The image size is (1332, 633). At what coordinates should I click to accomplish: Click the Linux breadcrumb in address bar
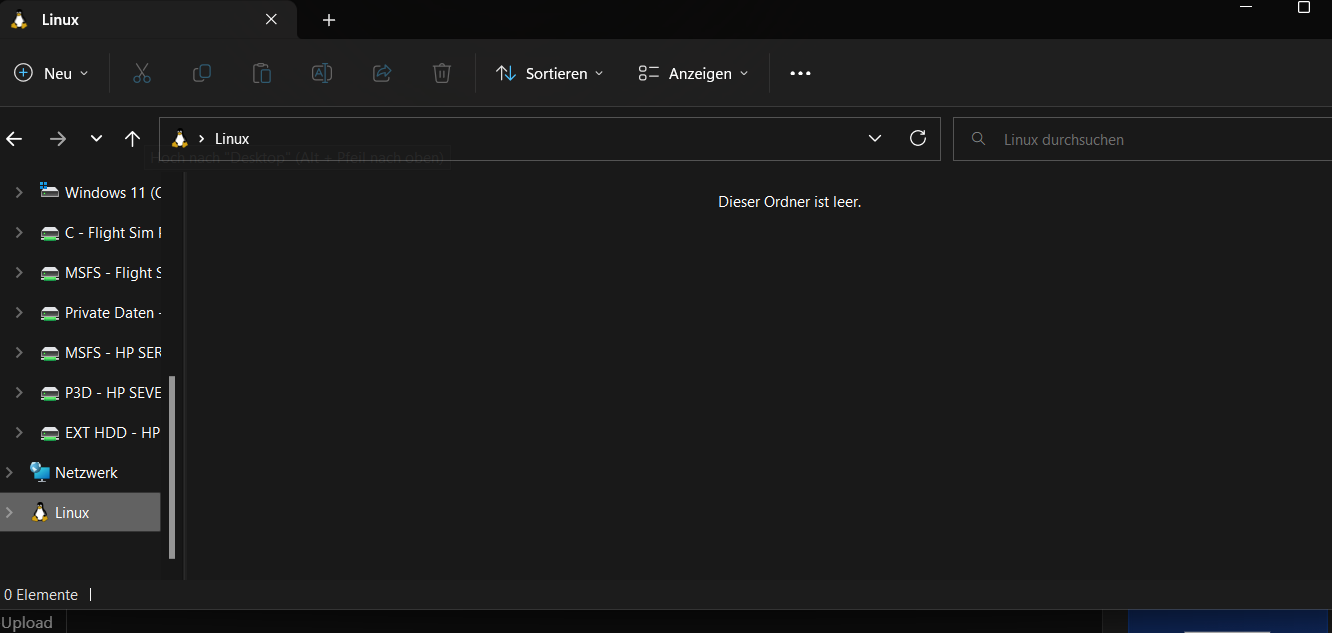(x=232, y=139)
